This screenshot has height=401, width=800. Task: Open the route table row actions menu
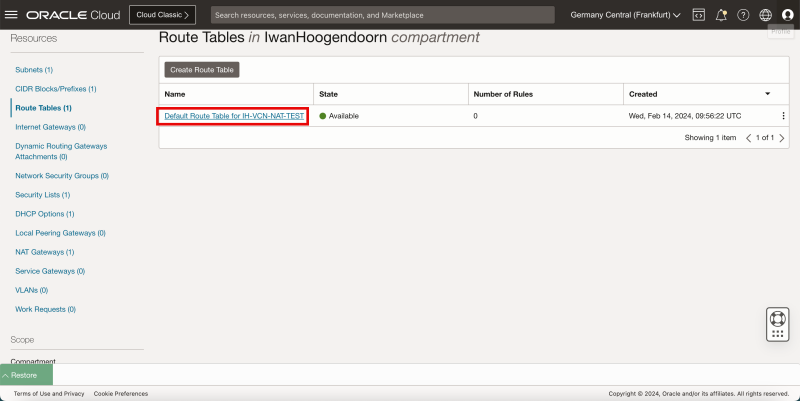point(783,116)
